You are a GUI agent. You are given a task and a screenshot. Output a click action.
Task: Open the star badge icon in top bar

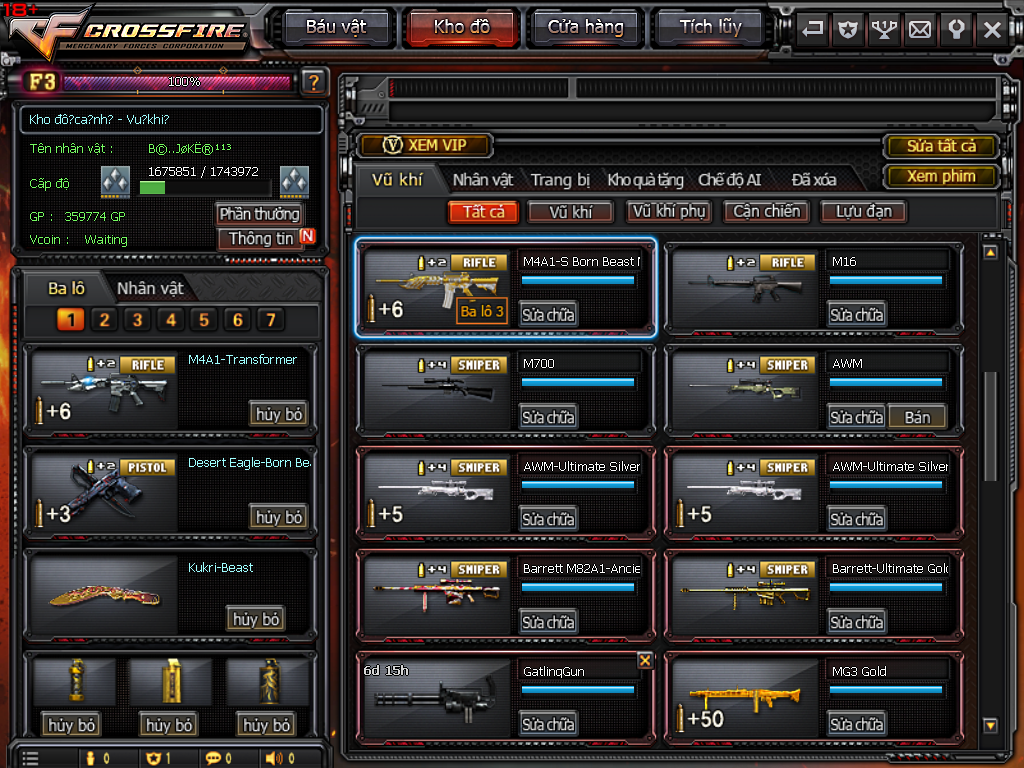[848, 29]
